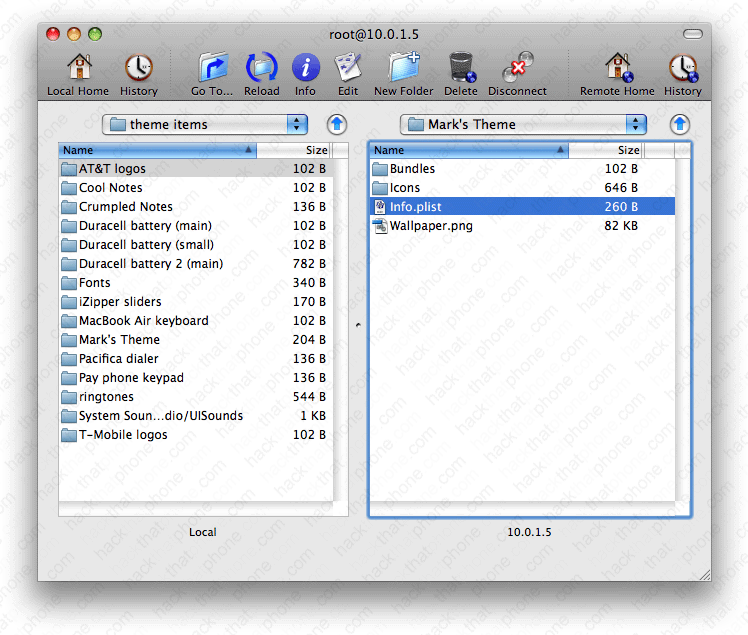
Task: Sort remote files by the Size column
Action: [x=606, y=150]
